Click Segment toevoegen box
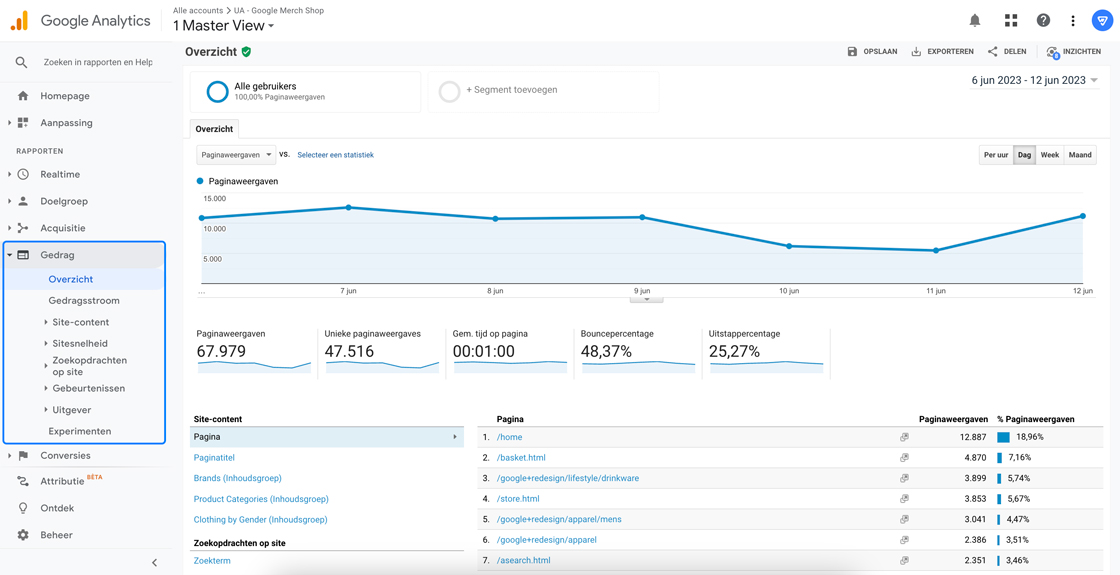Viewport: 1120px width, 575px height. 543,91
